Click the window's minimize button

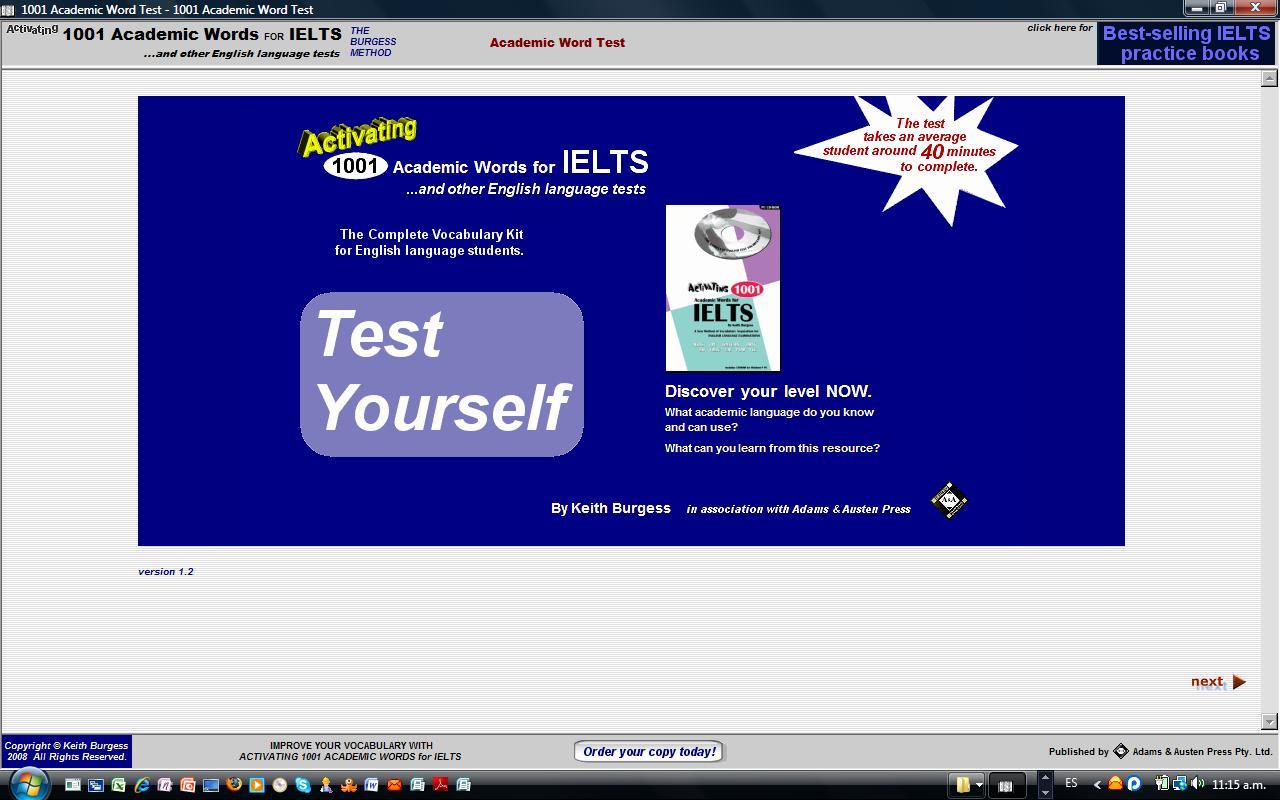1195,7
